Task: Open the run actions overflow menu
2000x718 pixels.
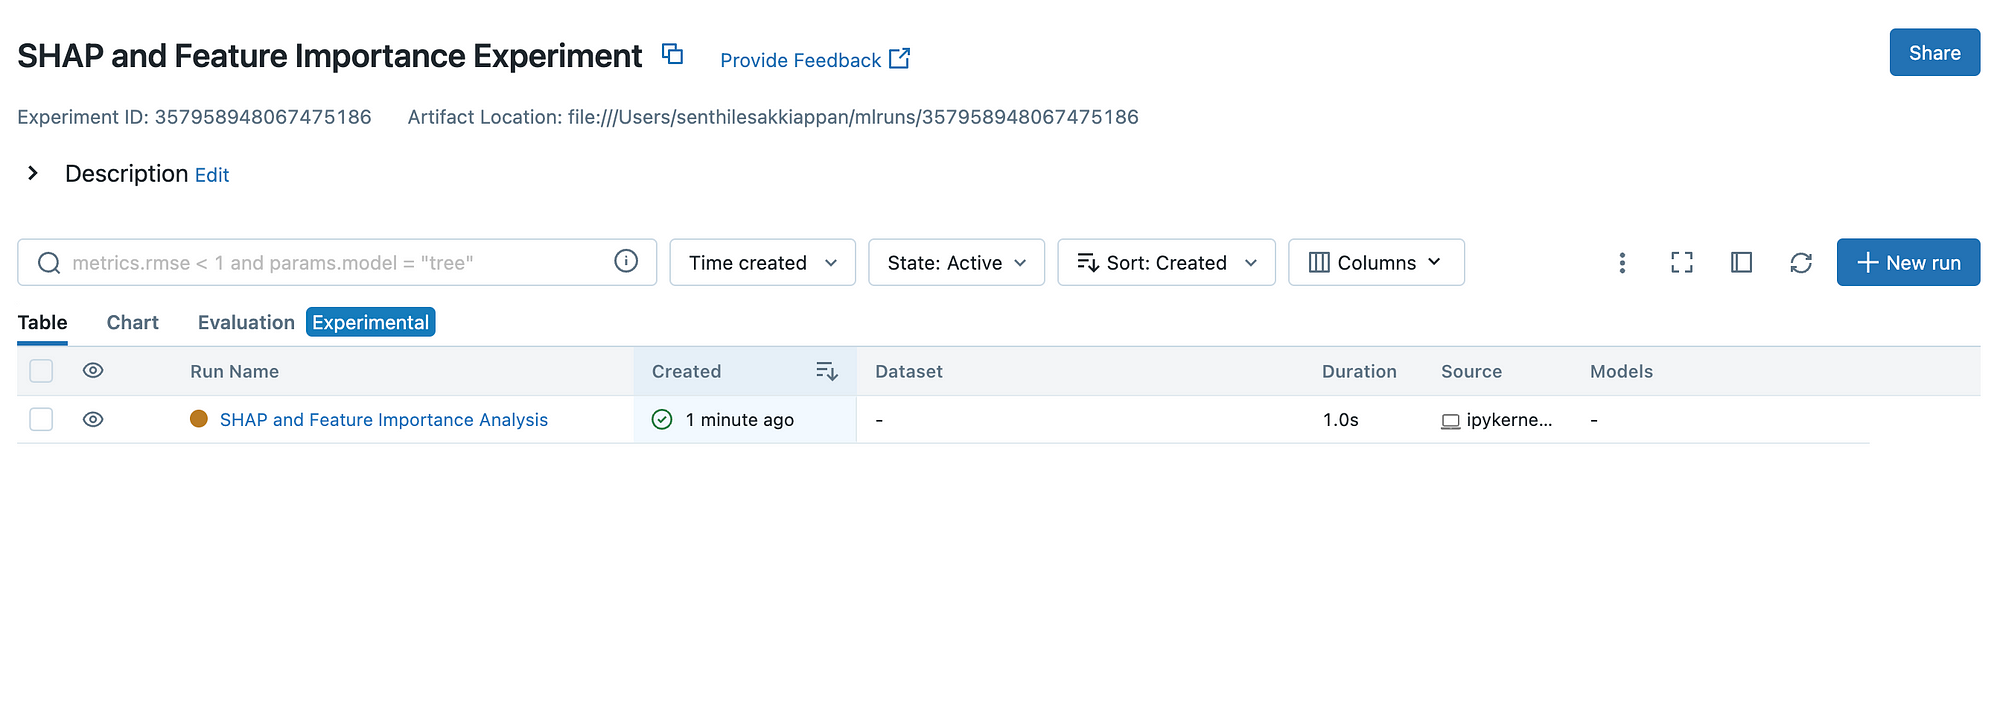Action: click(1622, 262)
